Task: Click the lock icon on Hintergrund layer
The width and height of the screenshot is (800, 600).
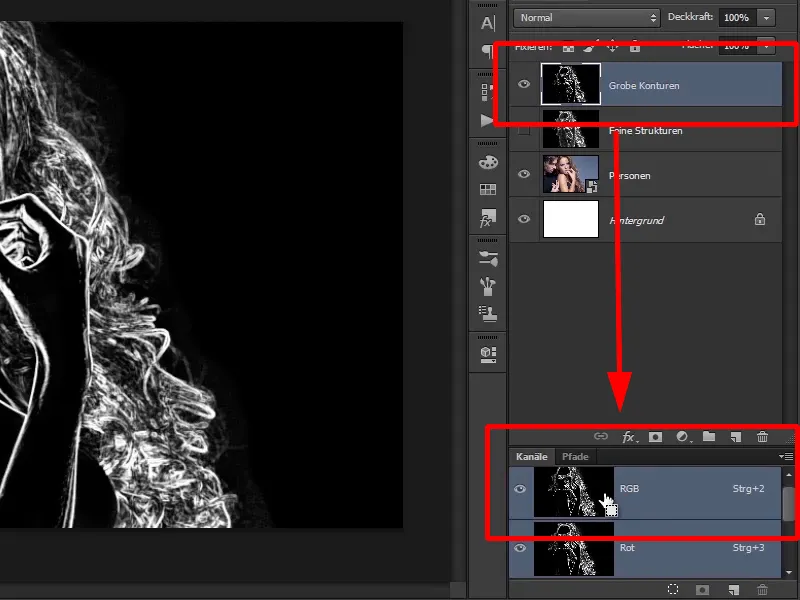Action: point(760,219)
